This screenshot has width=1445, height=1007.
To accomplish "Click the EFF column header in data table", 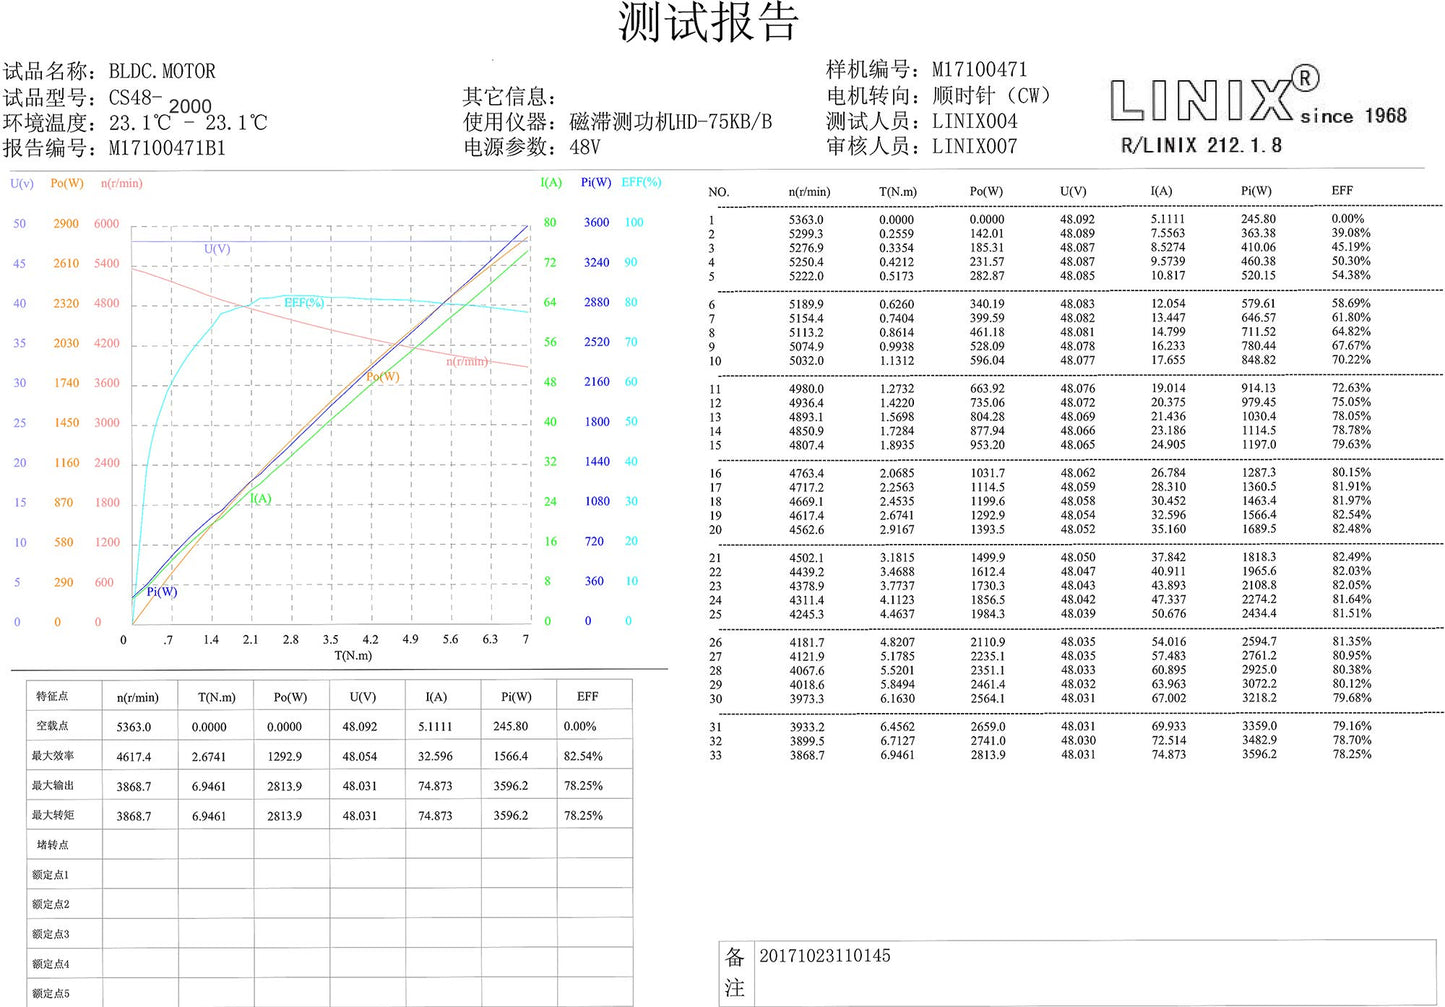I will (1342, 190).
